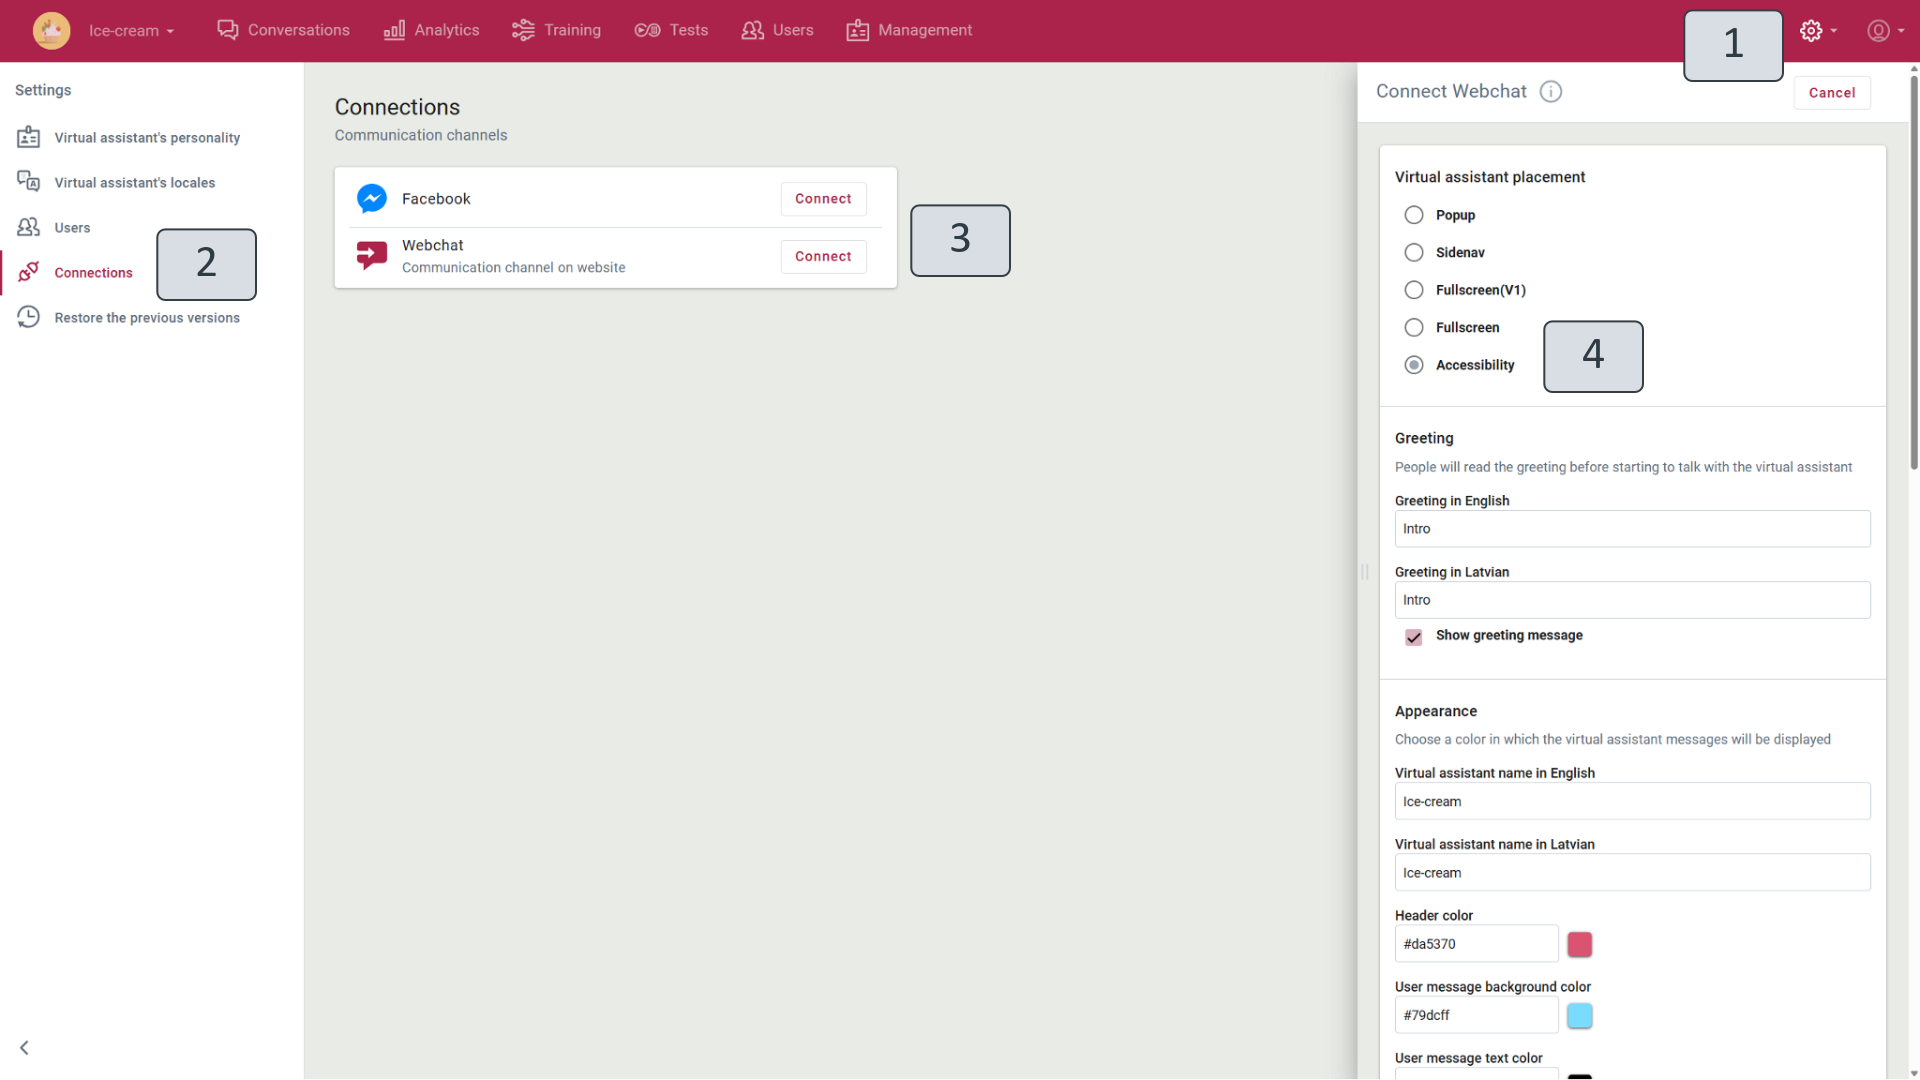Collapse the sidebar with back chevron
1920x1080 pixels.
pos(23,1047)
